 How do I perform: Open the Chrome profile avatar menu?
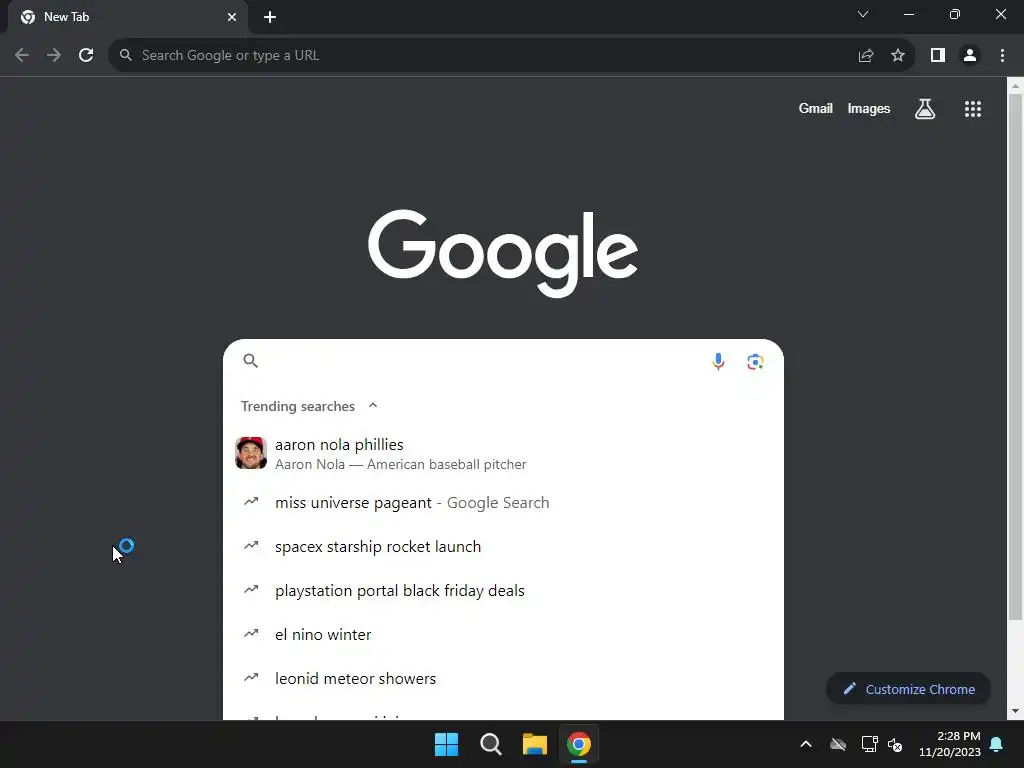coord(970,56)
